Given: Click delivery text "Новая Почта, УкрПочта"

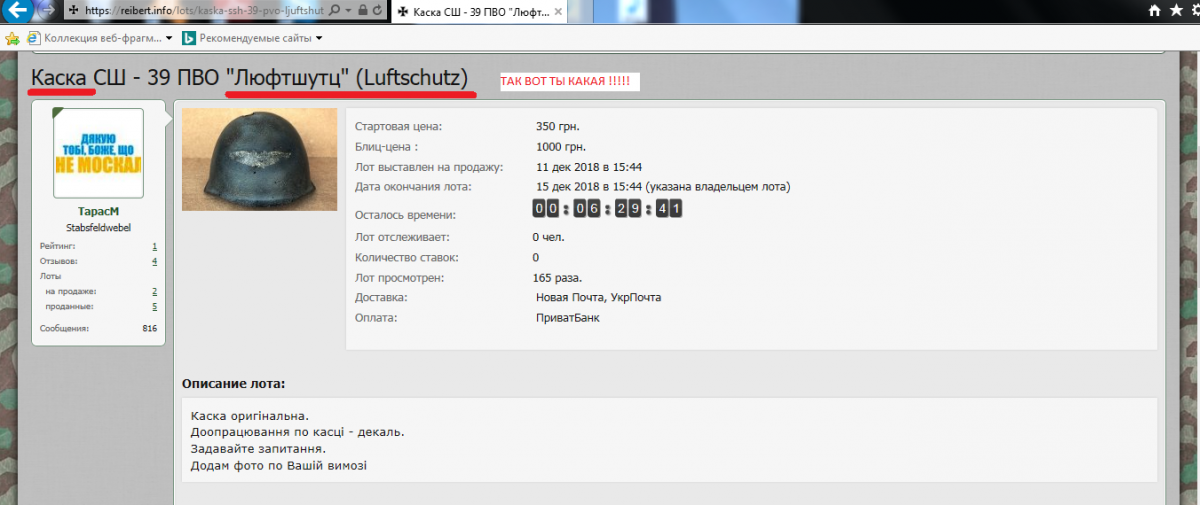Looking at the screenshot, I should [x=598, y=297].
